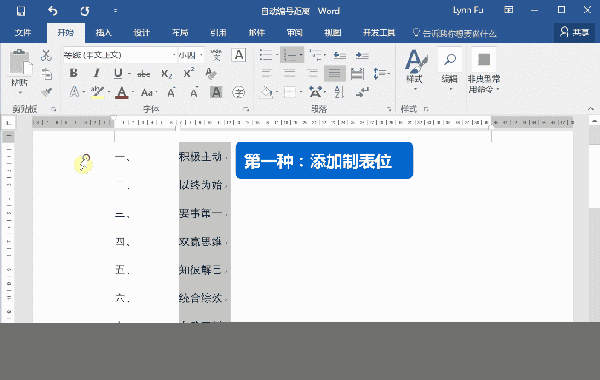Click the shading paint bucket icon
This screenshot has height=380, width=600.
[x=266, y=92]
